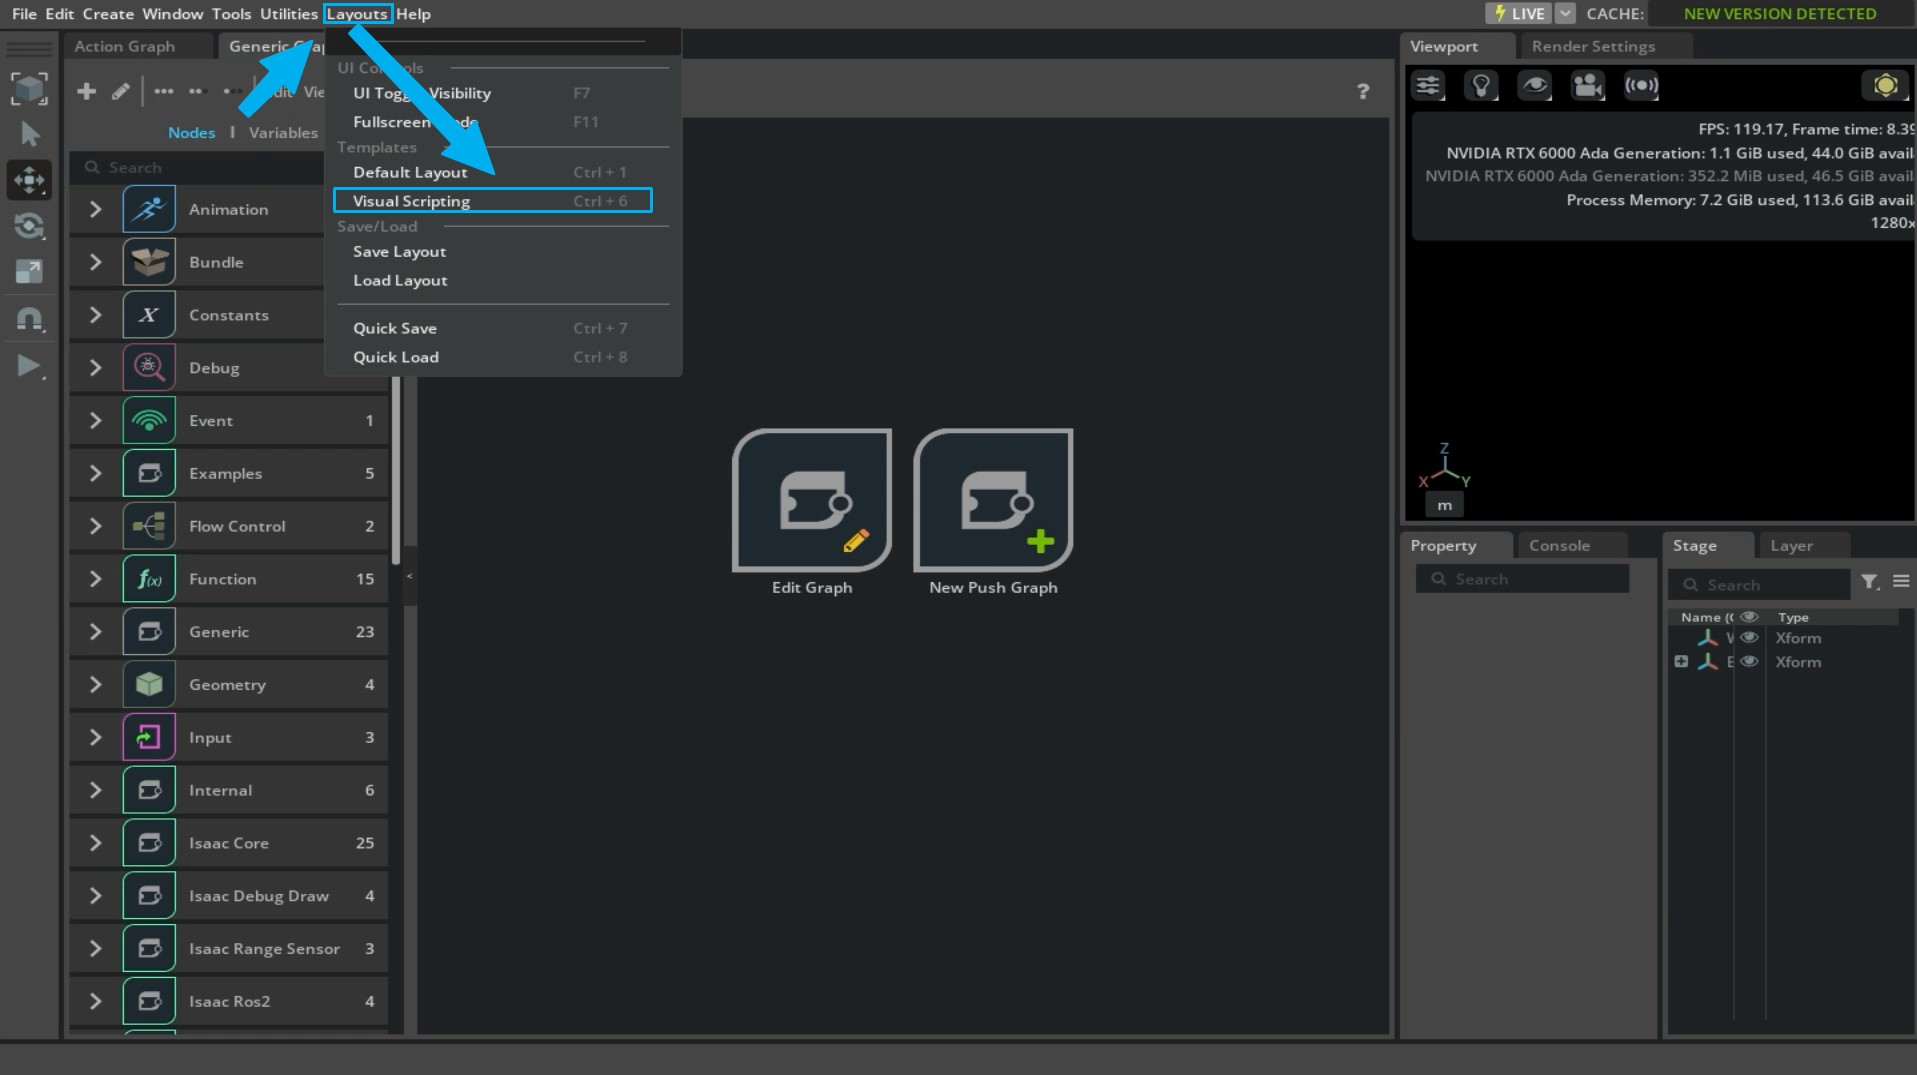Viewport: 1917px width, 1075px height.
Task: Click the viewport eye display icon
Action: [x=1534, y=86]
